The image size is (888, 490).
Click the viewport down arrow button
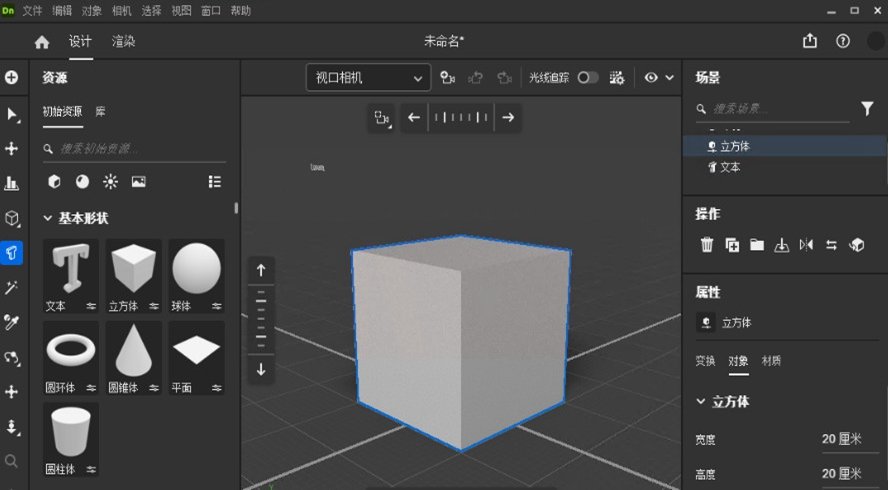pyautogui.click(x=261, y=369)
